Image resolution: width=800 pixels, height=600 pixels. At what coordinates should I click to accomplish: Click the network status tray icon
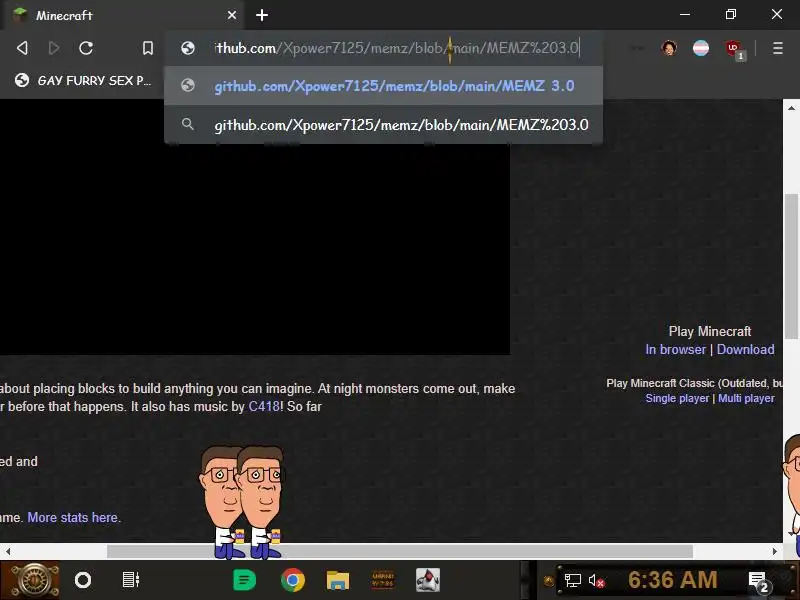pyautogui.click(x=572, y=580)
